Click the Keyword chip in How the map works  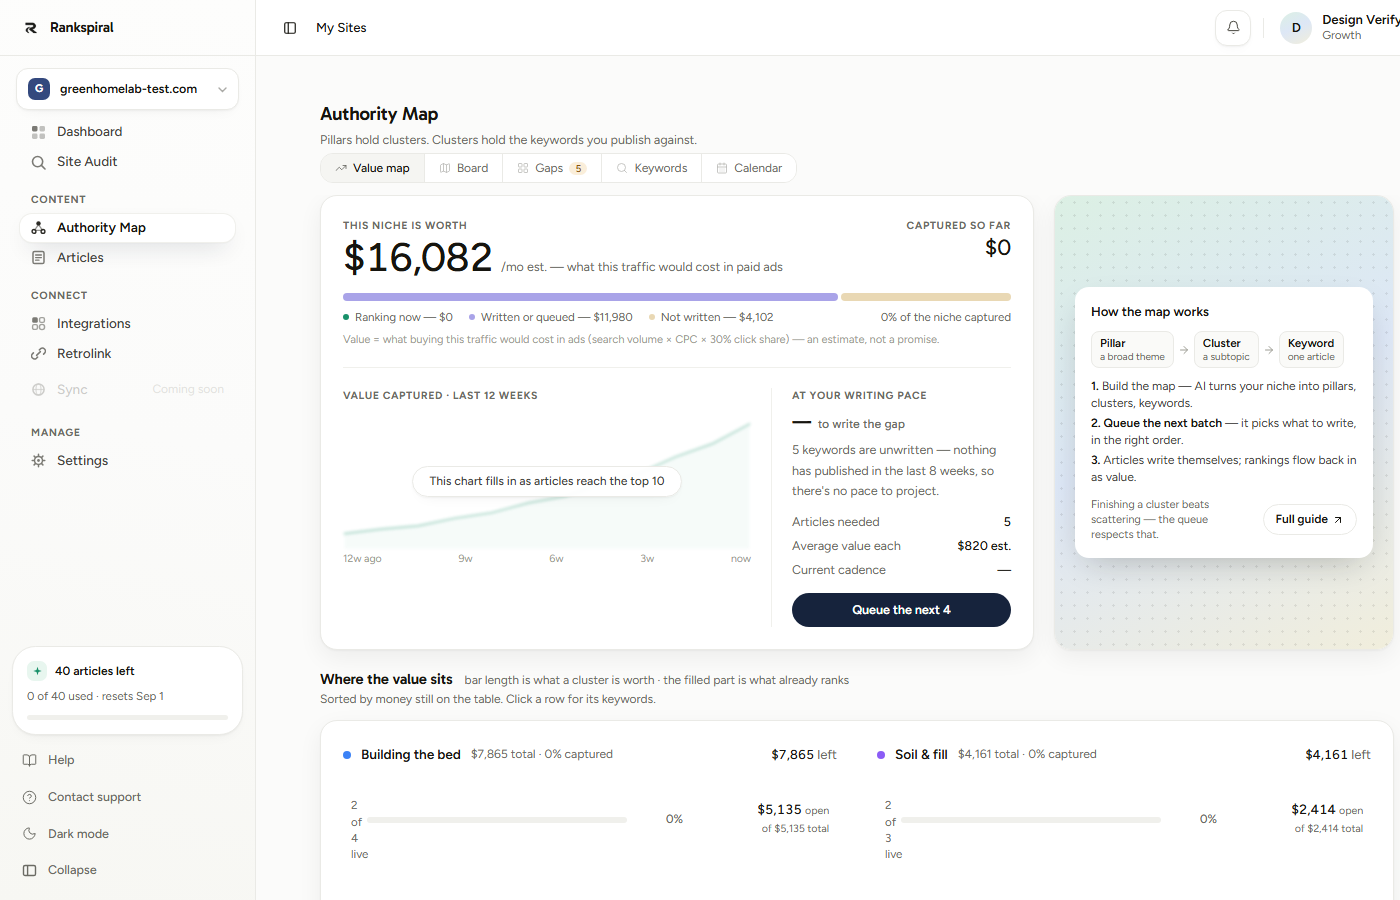pyautogui.click(x=1311, y=350)
